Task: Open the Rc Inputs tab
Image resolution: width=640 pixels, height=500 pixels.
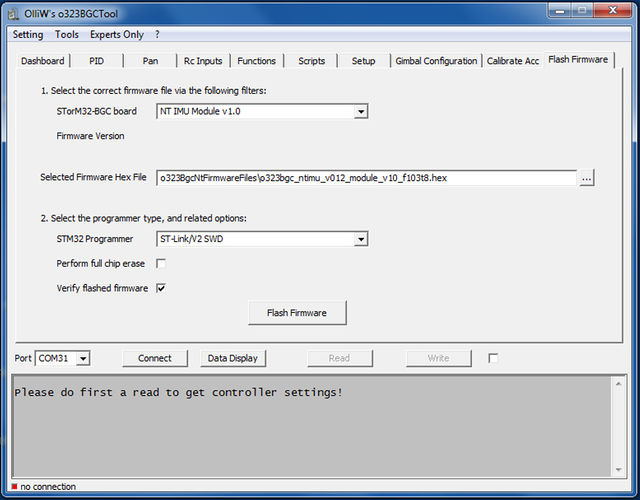Action: click(x=203, y=61)
